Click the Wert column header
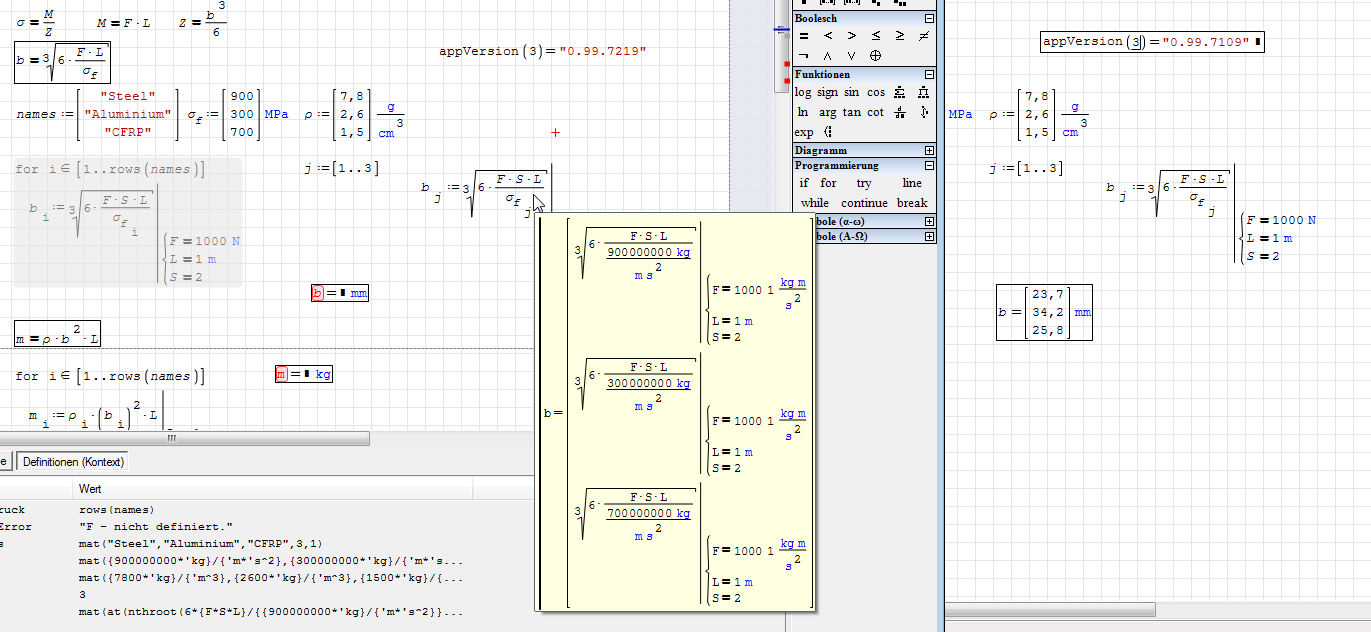This screenshot has height=632, width=1371. tap(90, 489)
